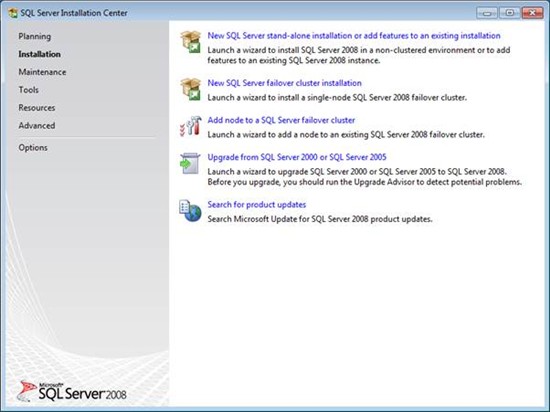Viewport: 550px width, 412px height.
Task: Select the Installation section
Action: click(x=39, y=54)
